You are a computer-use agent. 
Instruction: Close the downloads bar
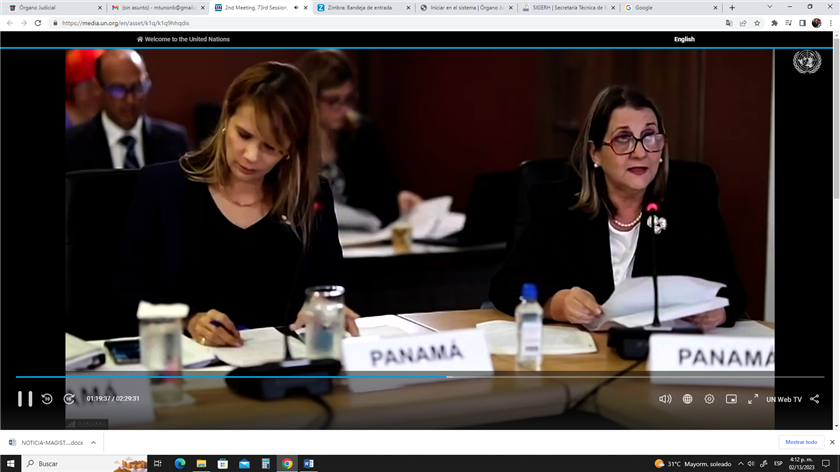click(x=832, y=442)
